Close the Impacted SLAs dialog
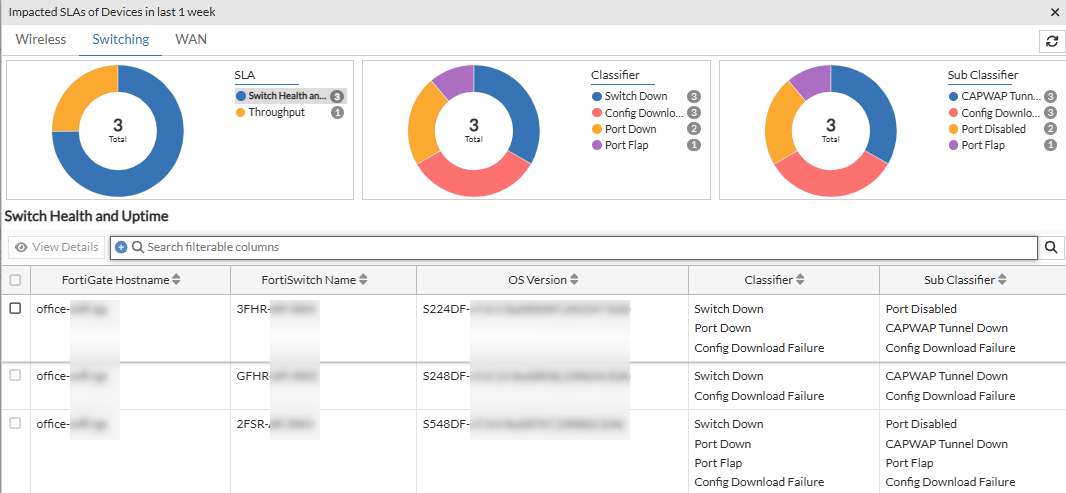Viewport: 1066px width, 493px height. pos(1054,12)
